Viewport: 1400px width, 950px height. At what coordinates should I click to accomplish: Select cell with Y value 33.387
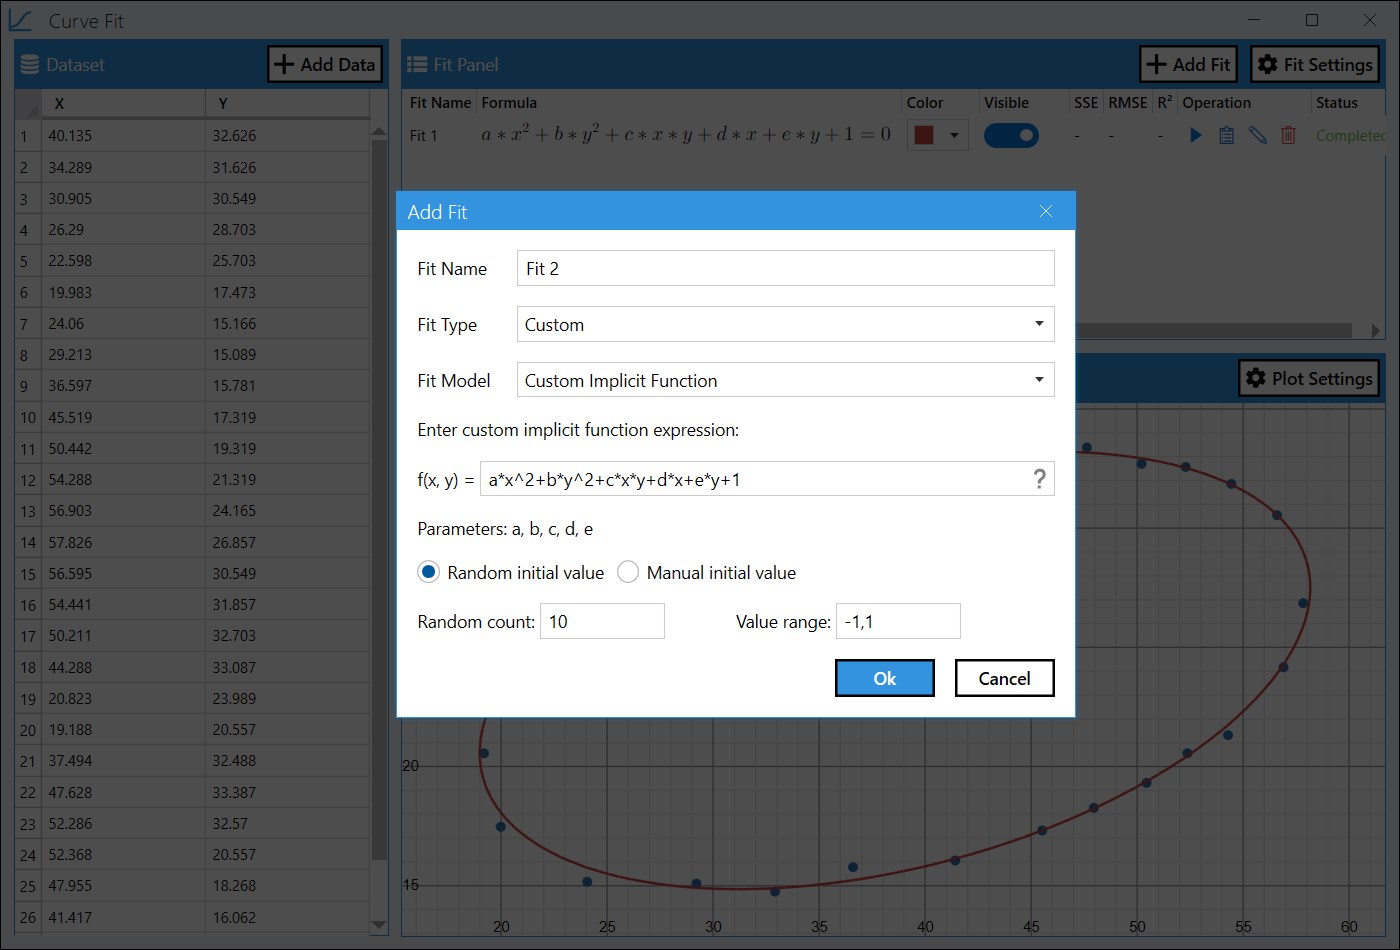pyautogui.click(x=287, y=792)
